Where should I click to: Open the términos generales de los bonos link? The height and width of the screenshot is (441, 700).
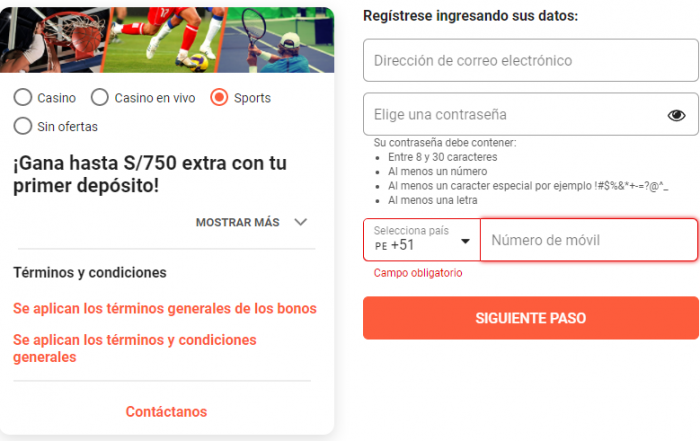[165, 308]
